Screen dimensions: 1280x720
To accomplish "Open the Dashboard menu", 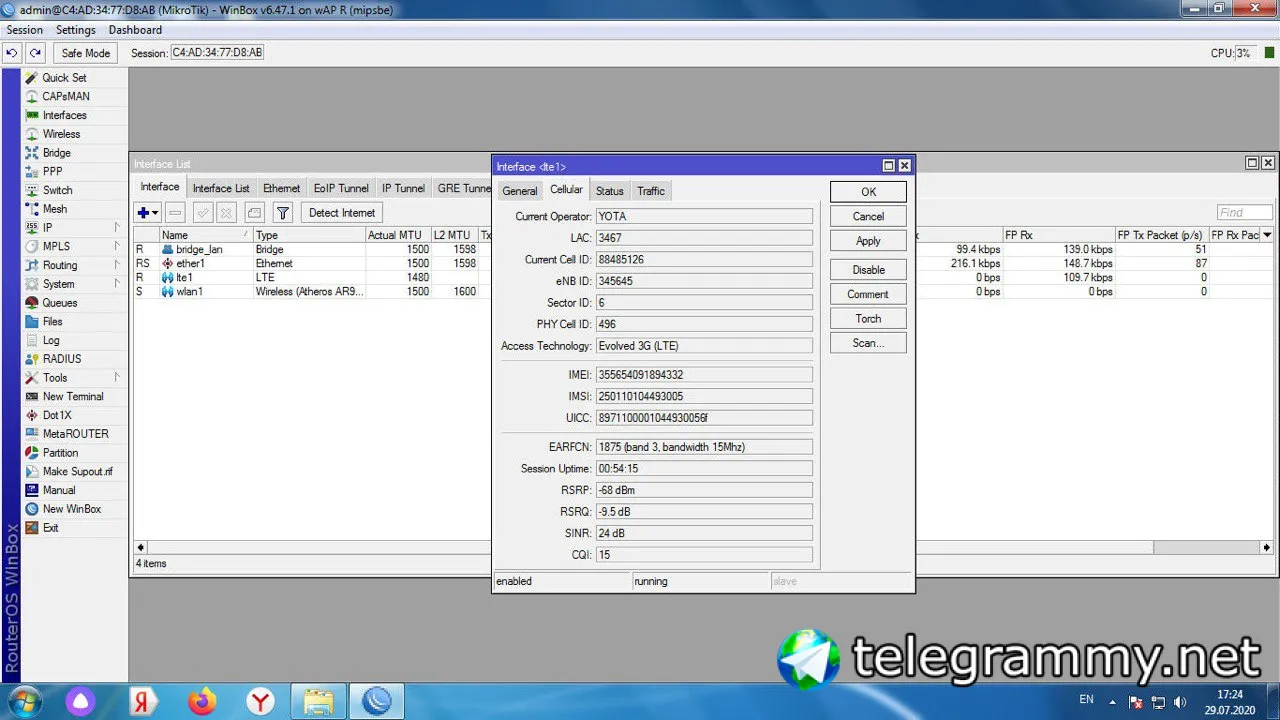I will point(135,30).
